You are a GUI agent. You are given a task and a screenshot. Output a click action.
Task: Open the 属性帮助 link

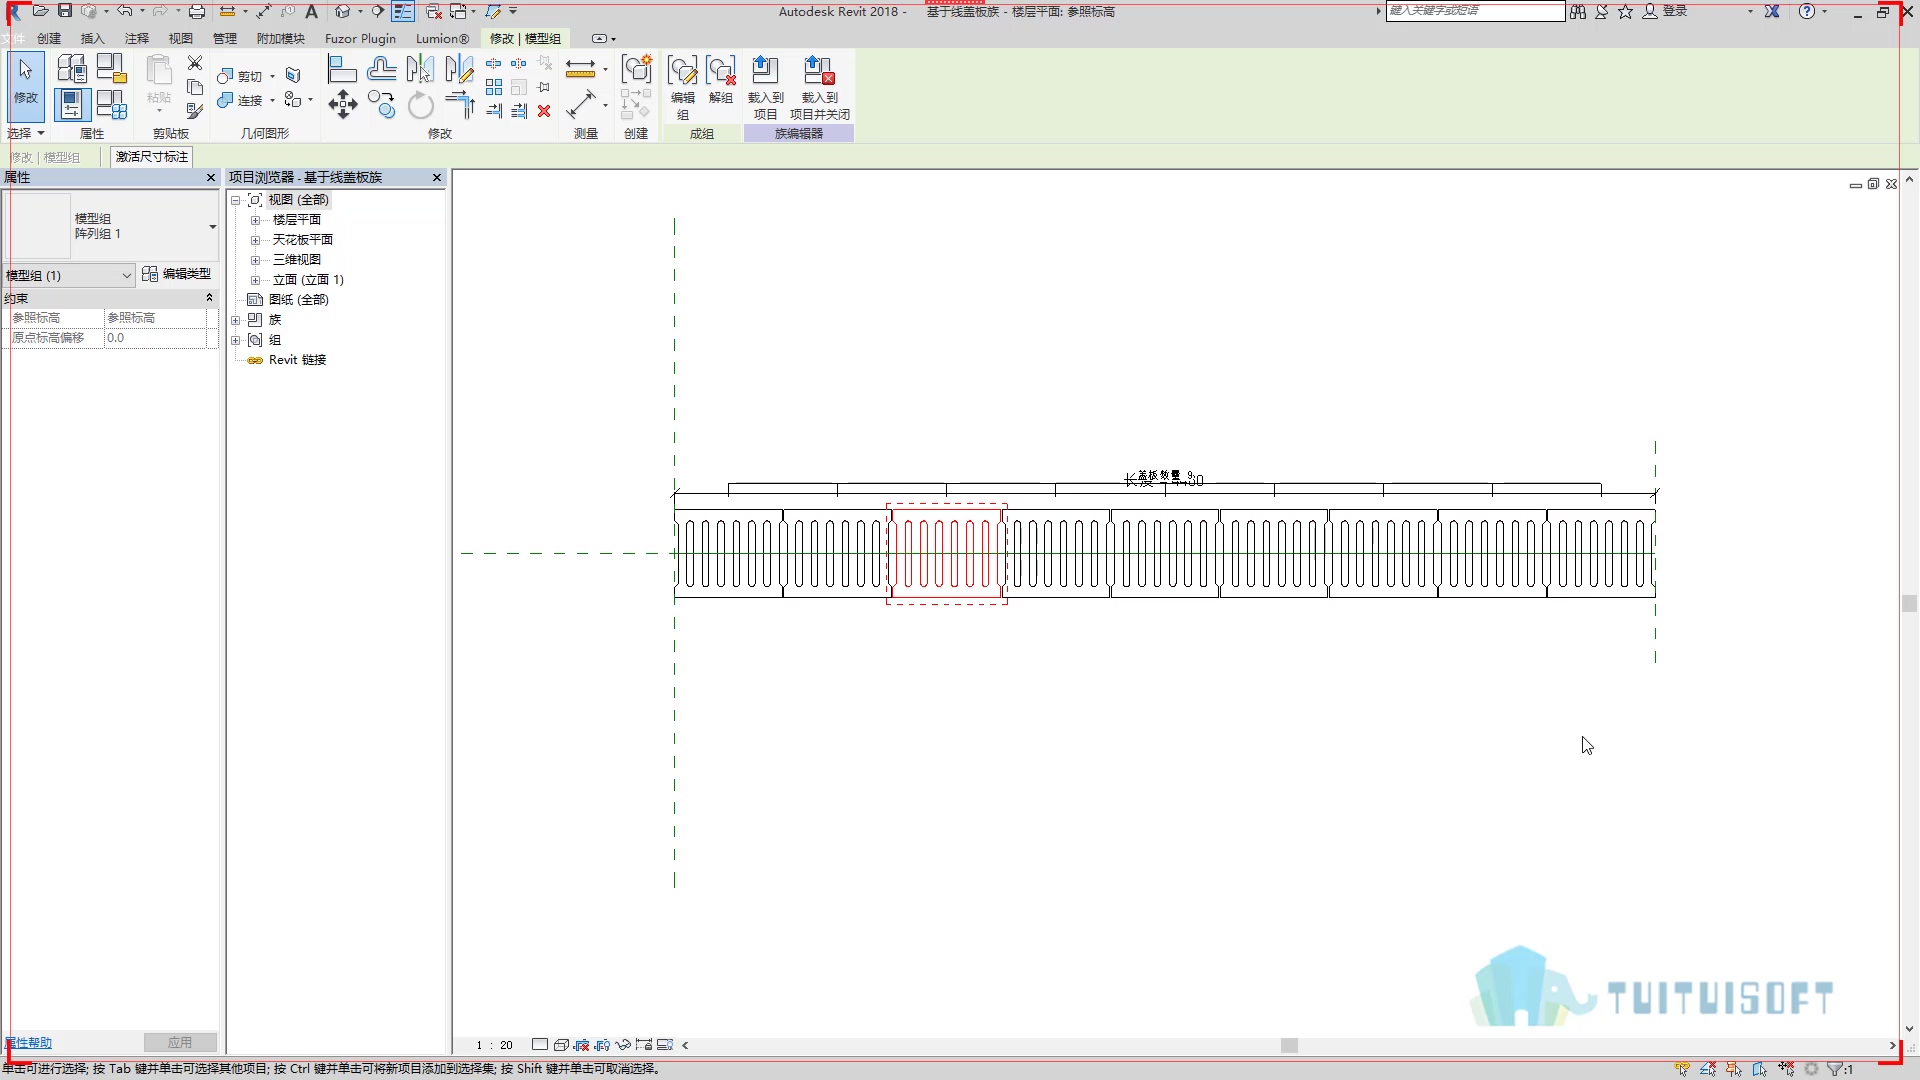click(28, 1042)
